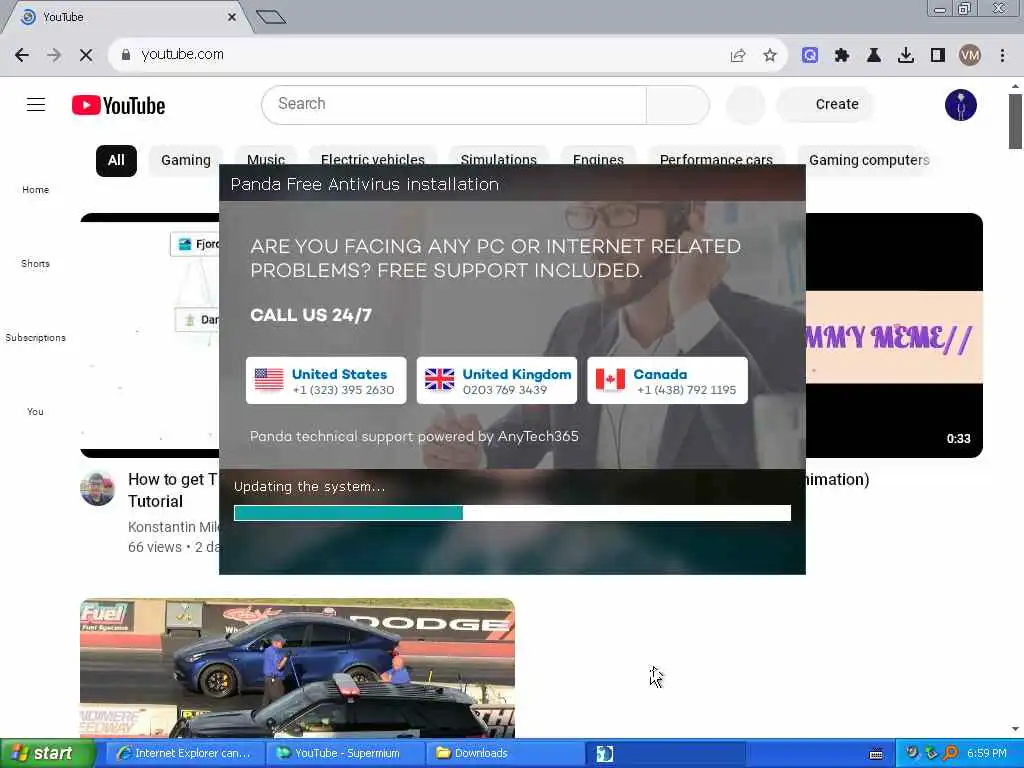Open the browser downloads icon
This screenshot has width=1024, height=768.
(x=906, y=56)
